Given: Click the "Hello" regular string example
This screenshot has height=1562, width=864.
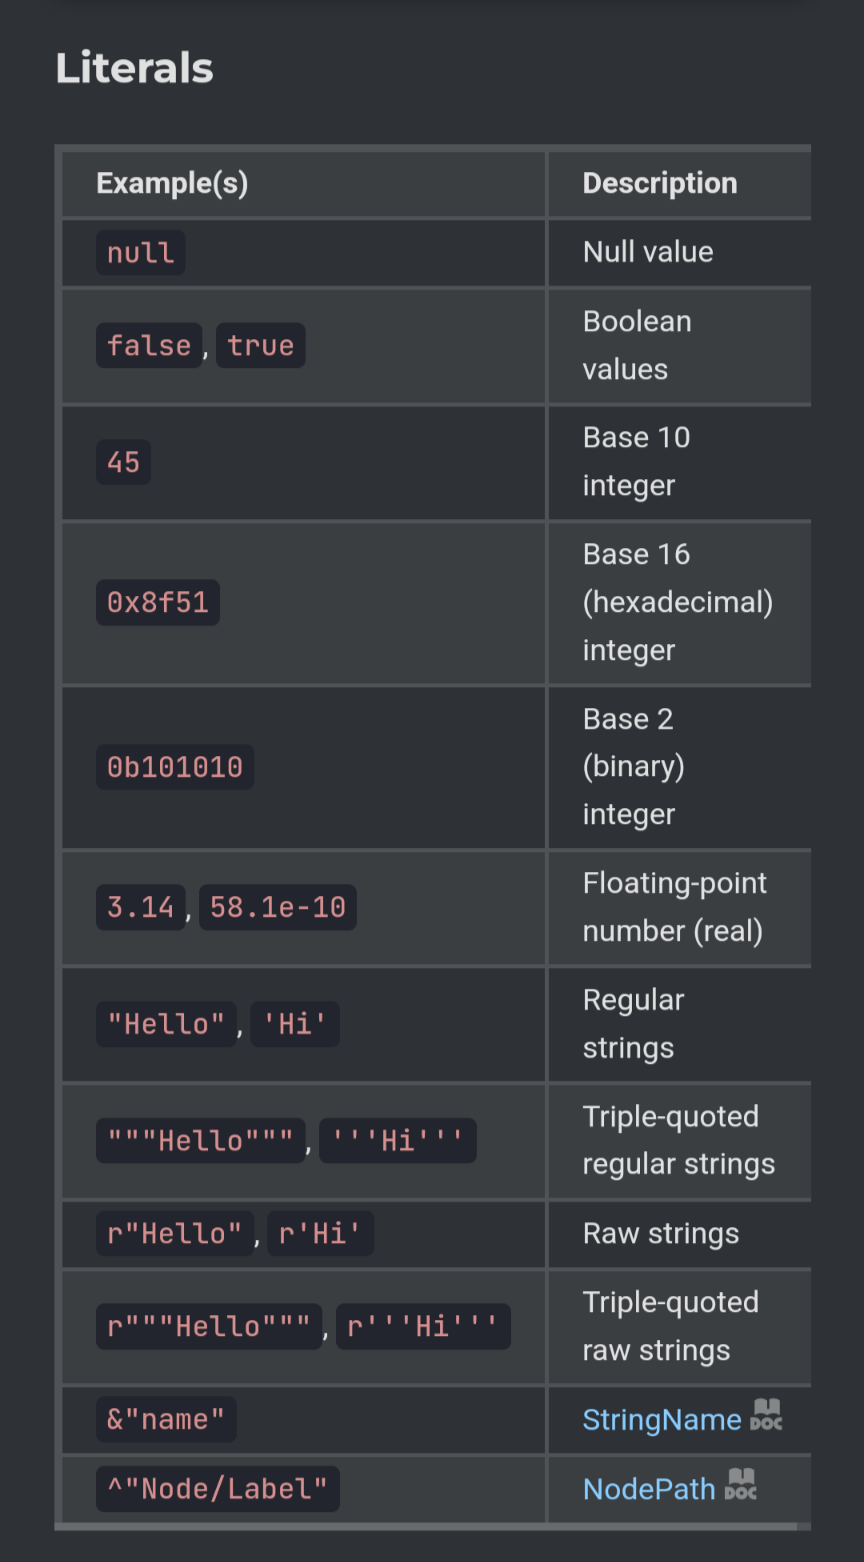Looking at the screenshot, I should tap(166, 1024).
